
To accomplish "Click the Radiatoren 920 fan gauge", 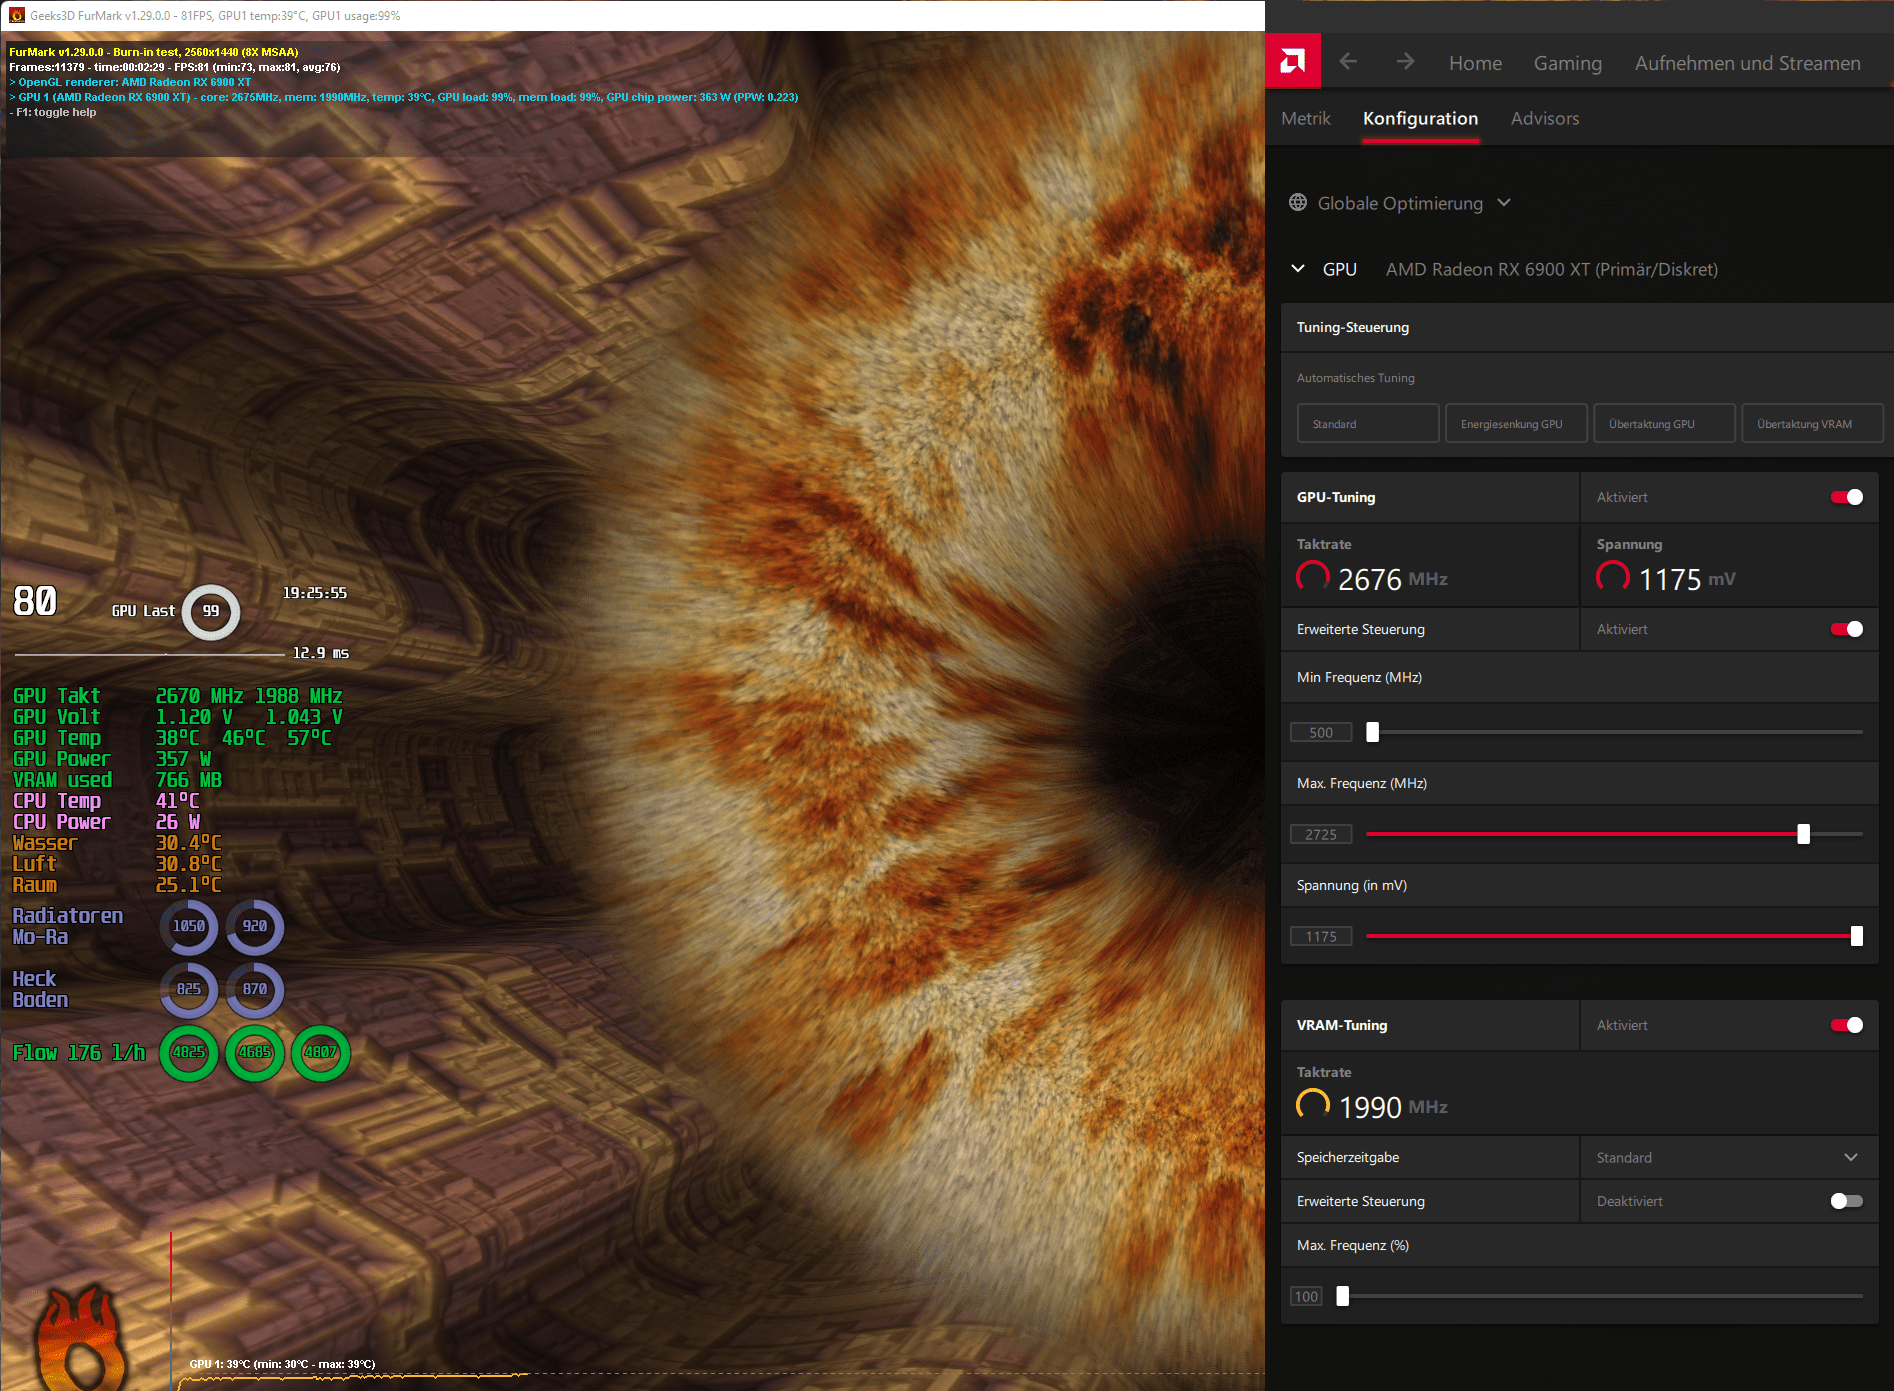I will (x=255, y=927).
